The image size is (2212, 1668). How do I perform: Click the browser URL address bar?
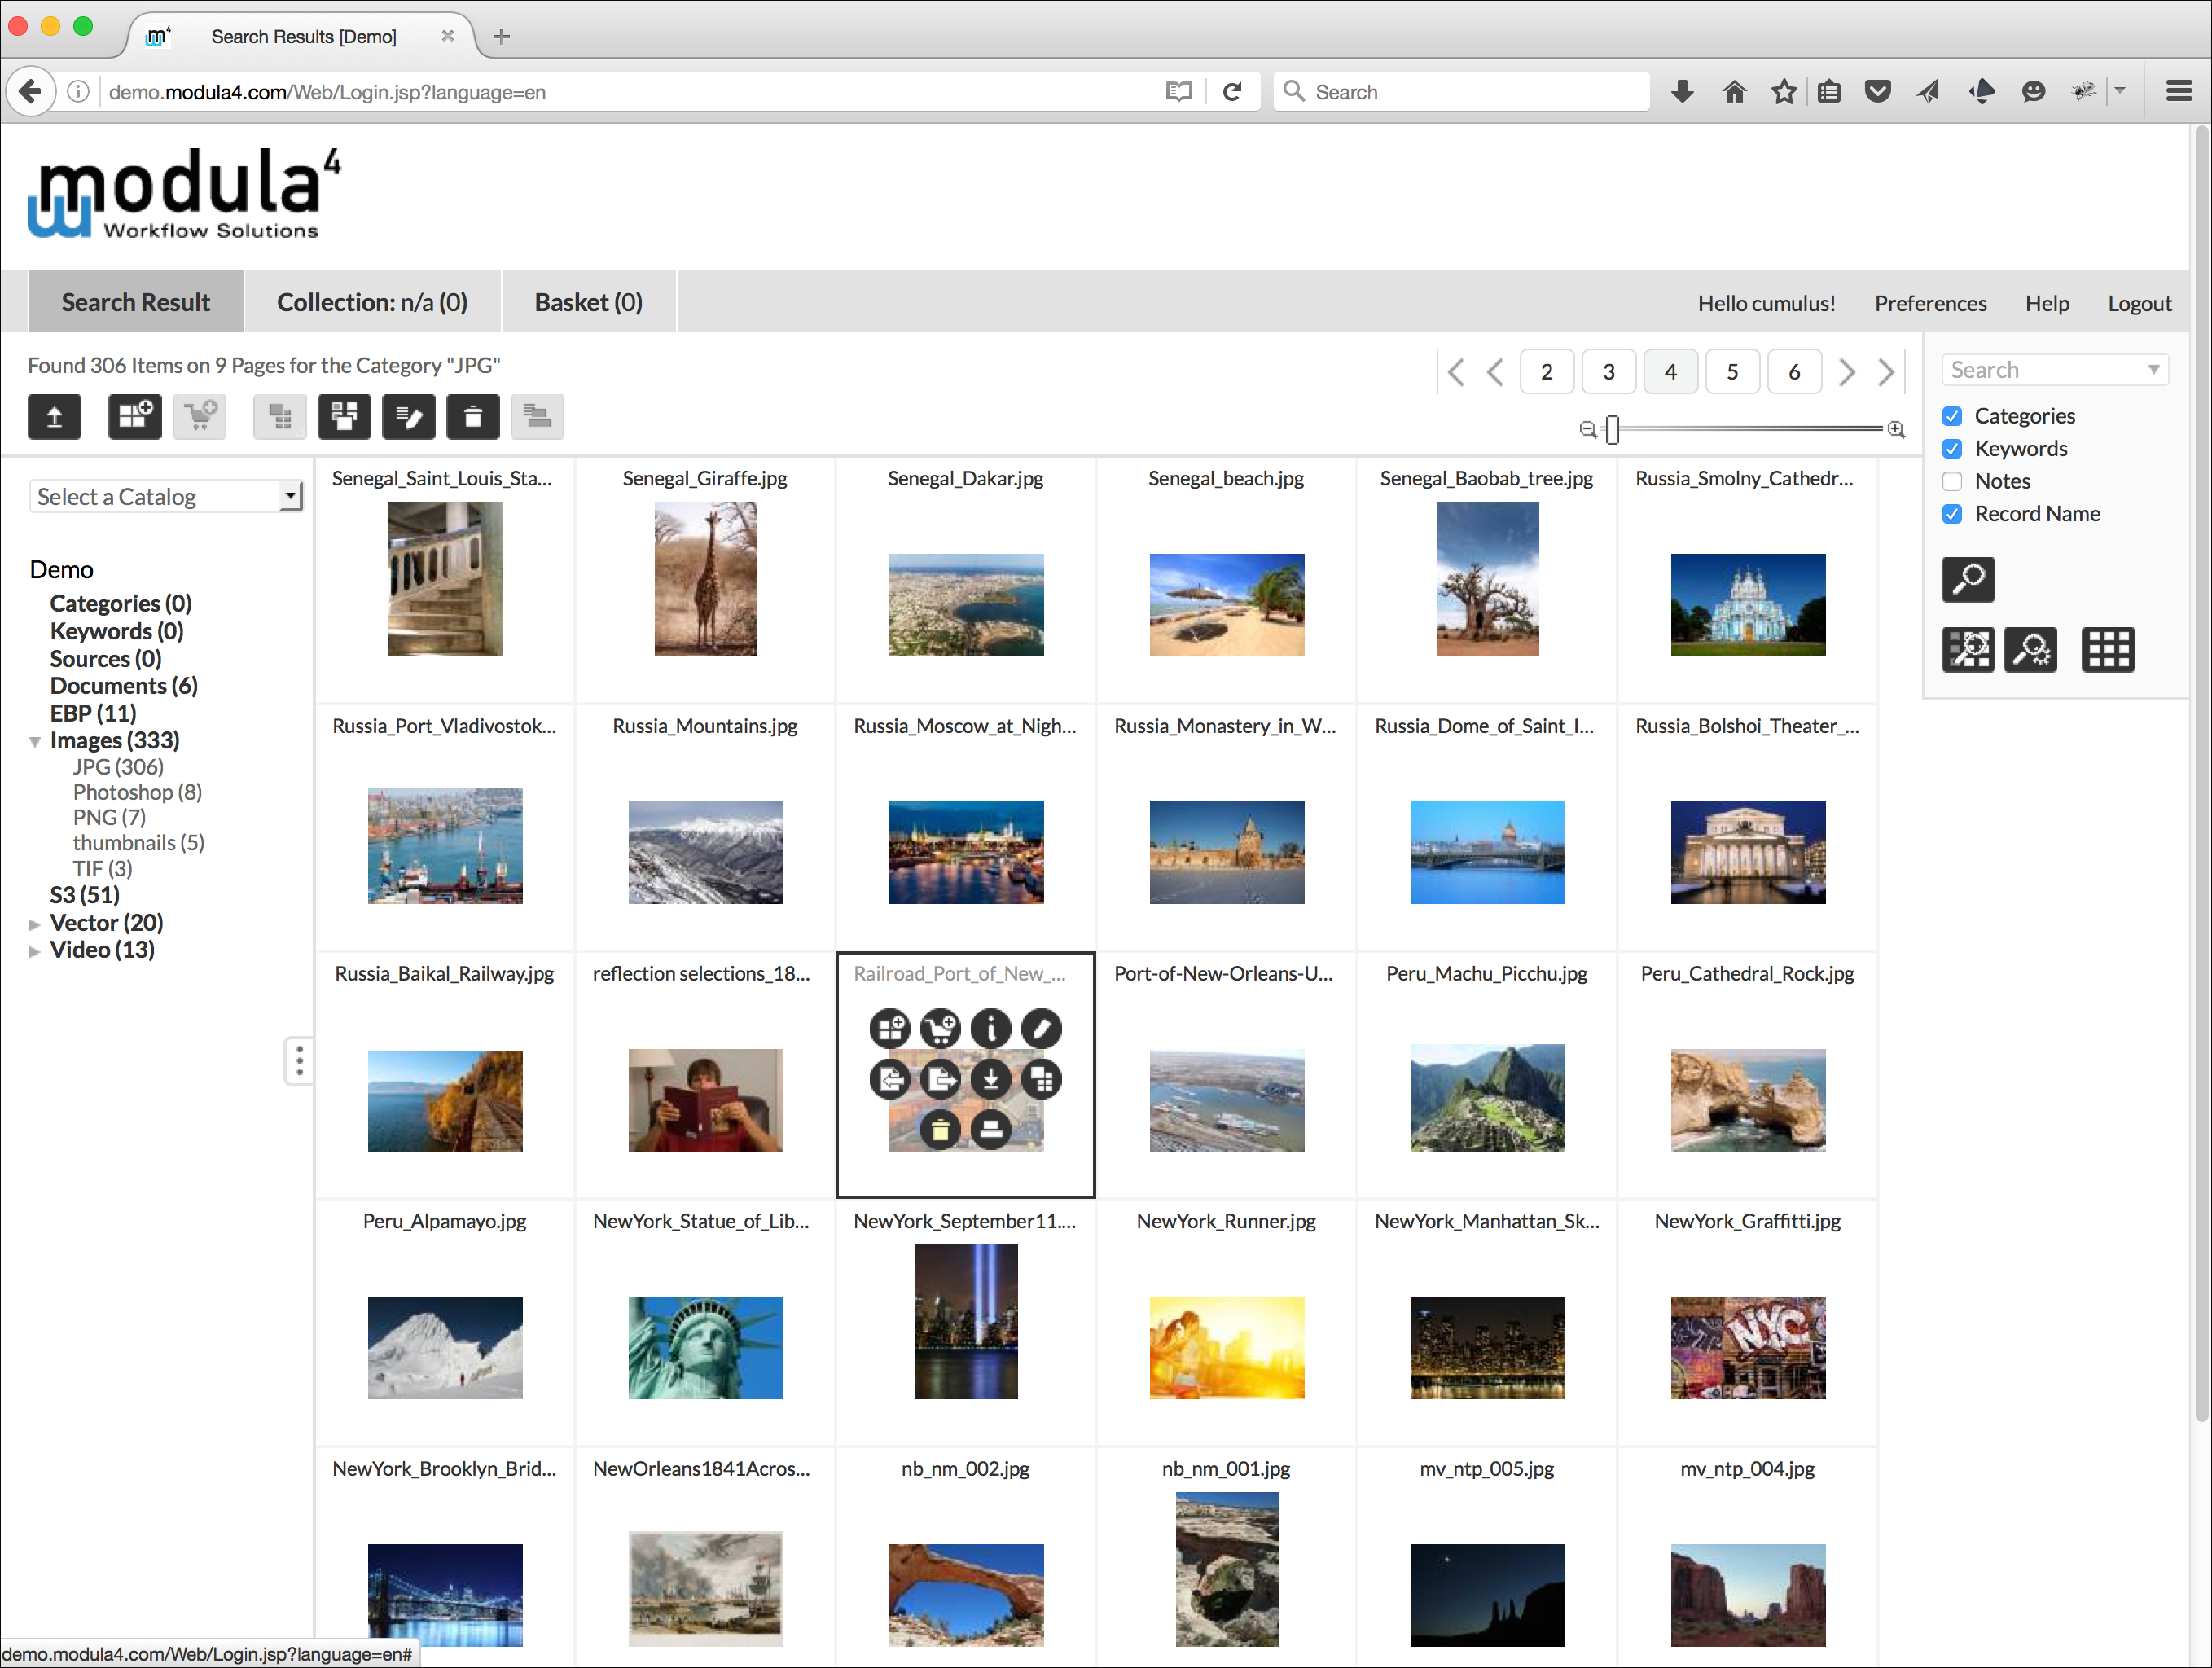click(x=630, y=92)
